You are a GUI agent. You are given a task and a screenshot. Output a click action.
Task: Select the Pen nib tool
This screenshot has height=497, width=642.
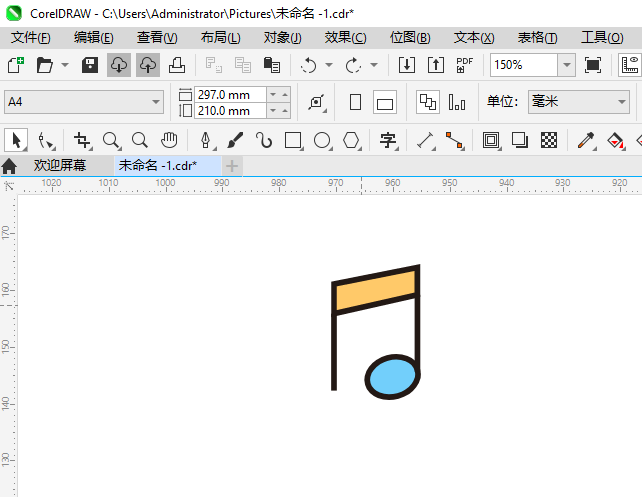(x=206, y=140)
